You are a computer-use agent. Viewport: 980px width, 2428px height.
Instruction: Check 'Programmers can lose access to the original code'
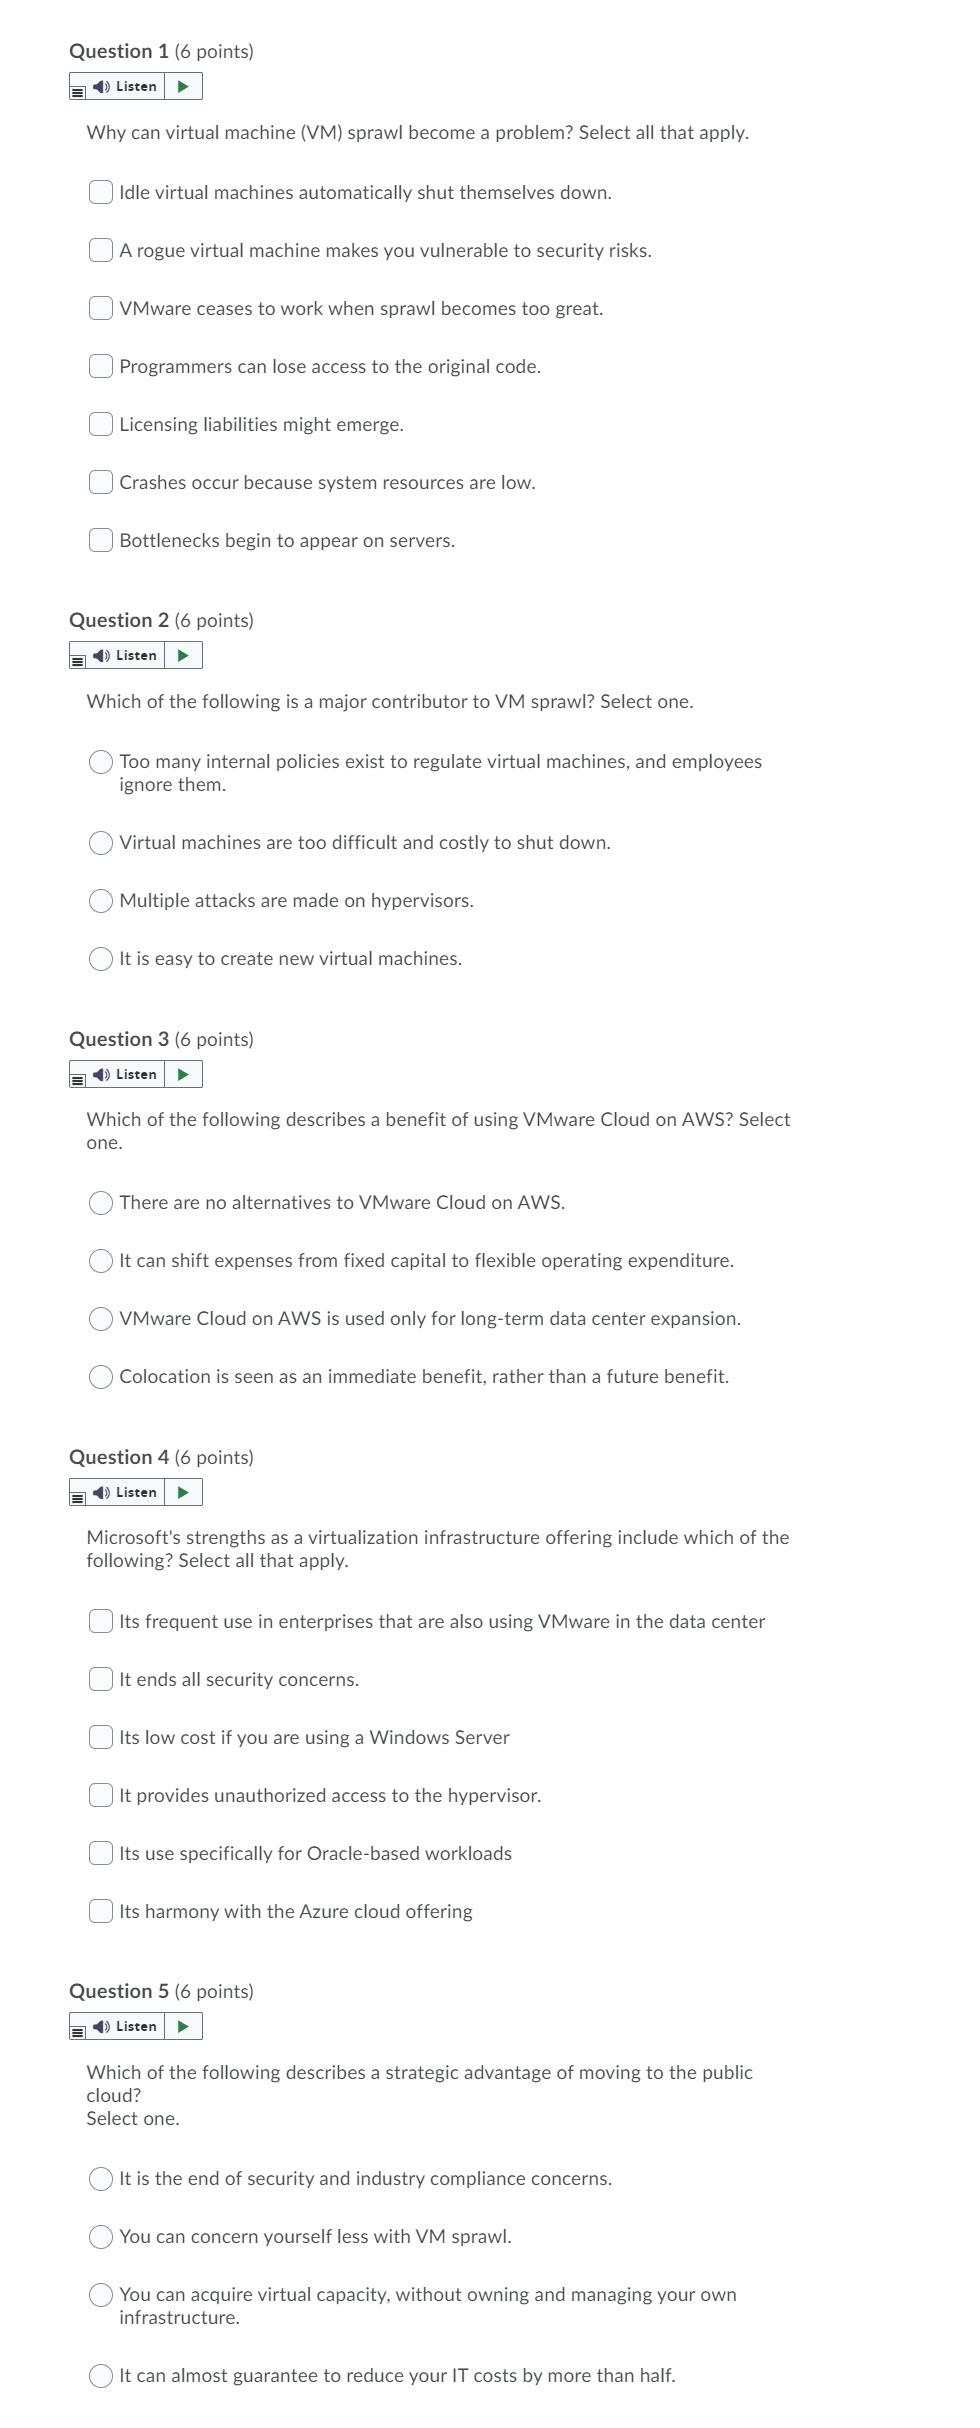(x=100, y=366)
